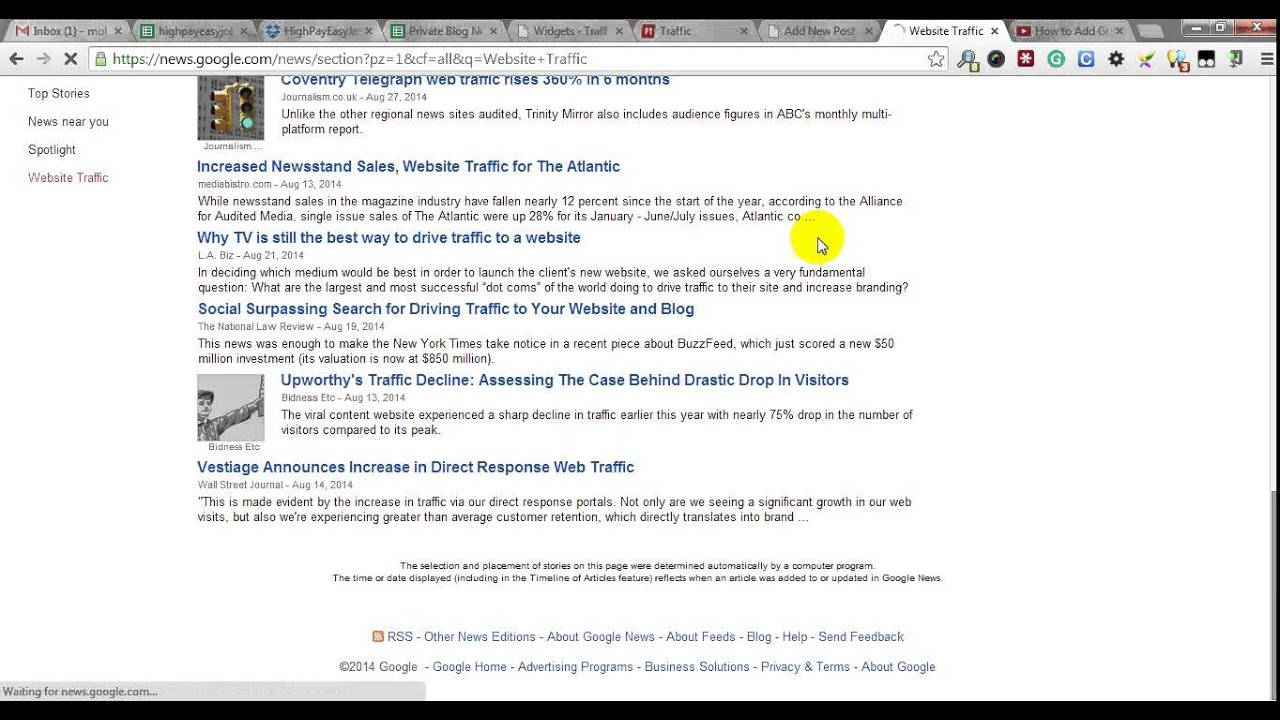Click 'Journalism.co.uk - Aug 27, 2014' source text
The height and width of the screenshot is (720, 1280).
354,98
